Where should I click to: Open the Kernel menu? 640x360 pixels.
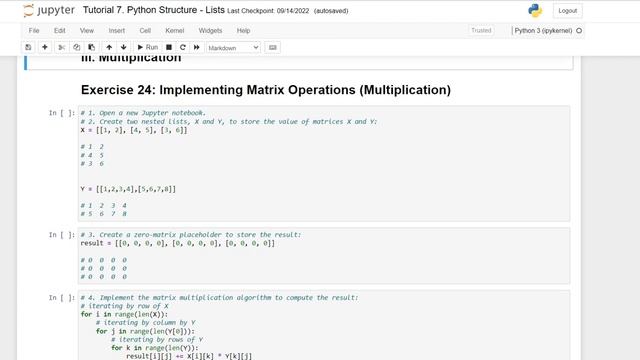(175, 31)
